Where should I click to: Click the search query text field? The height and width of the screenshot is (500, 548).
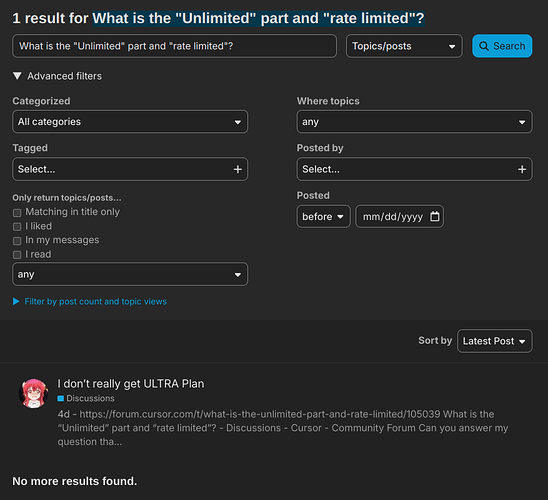(x=174, y=46)
